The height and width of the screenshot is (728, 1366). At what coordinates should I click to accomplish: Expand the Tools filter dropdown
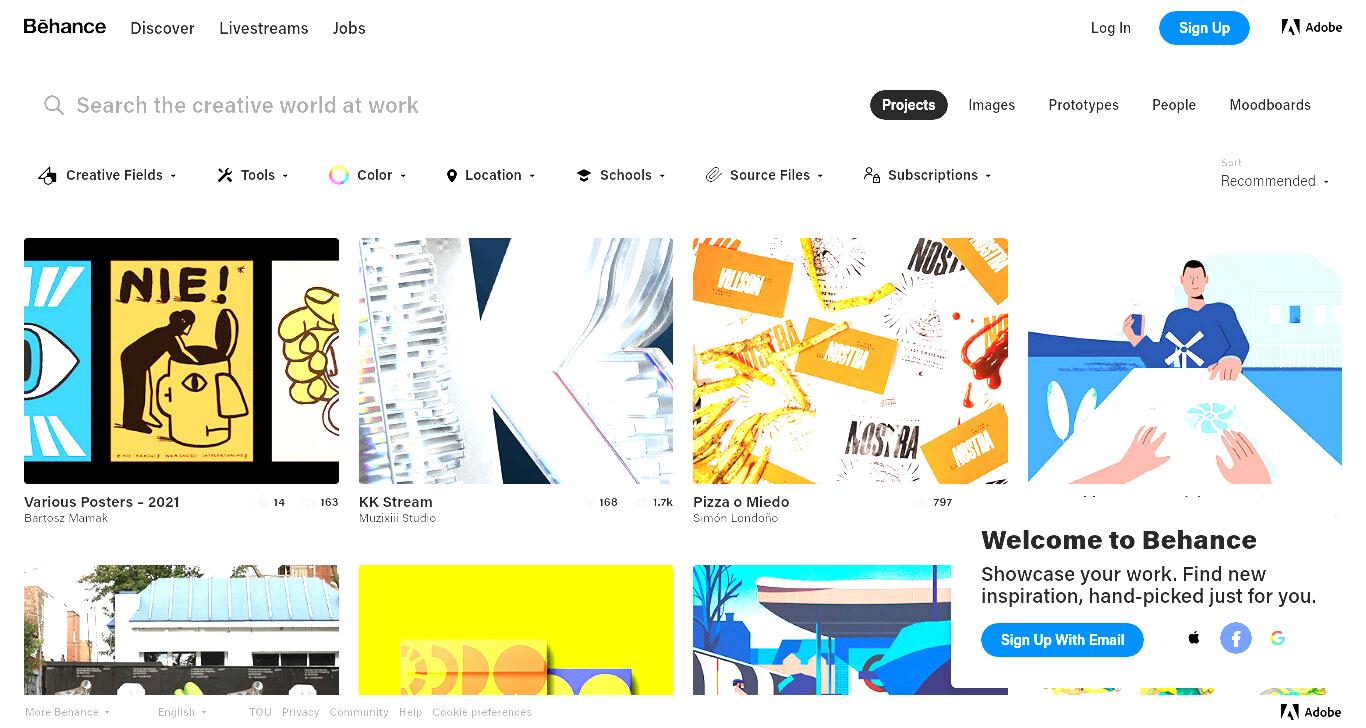pyautogui.click(x=253, y=175)
